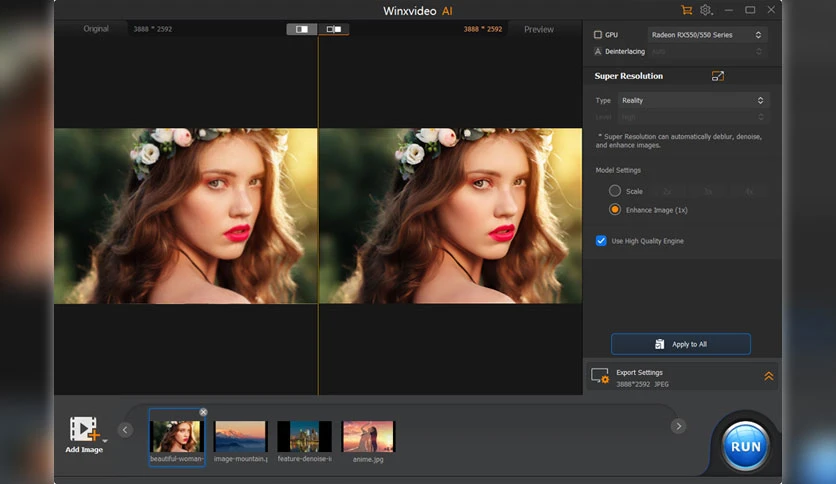Select the Scale radio button
Screen dimensions: 836x484
click(x=615, y=191)
